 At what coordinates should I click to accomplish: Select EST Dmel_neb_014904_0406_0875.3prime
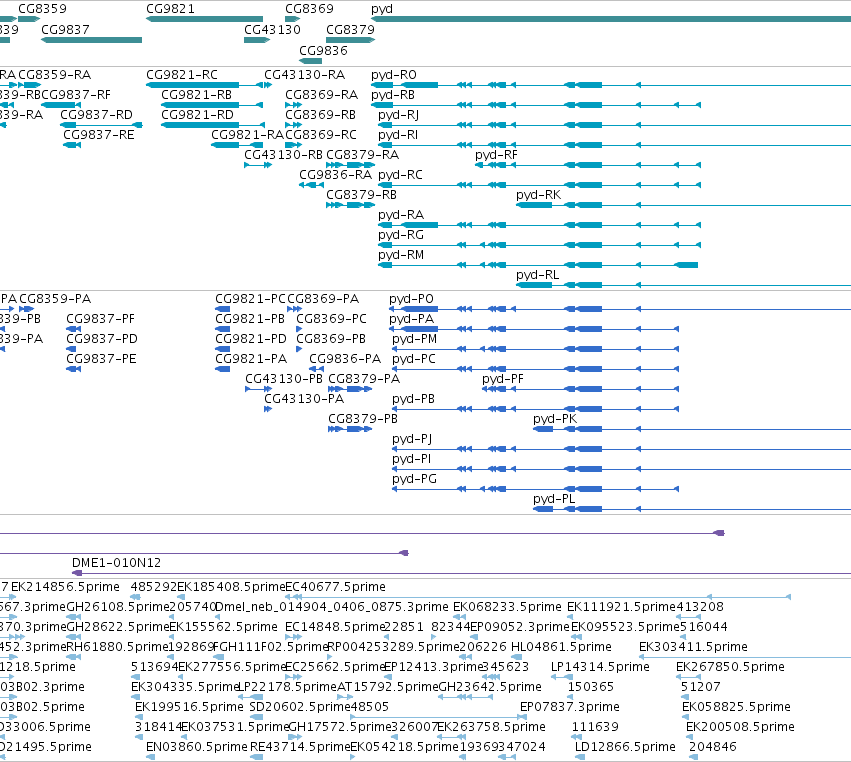point(332,607)
